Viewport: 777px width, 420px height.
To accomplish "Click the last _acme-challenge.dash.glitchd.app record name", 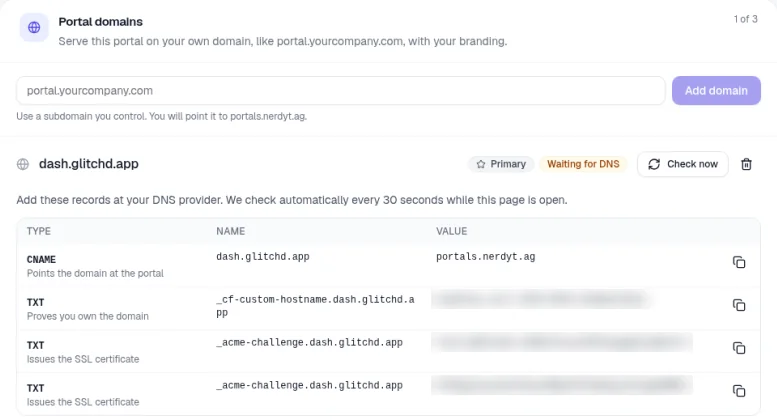I will [x=309, y=385].
